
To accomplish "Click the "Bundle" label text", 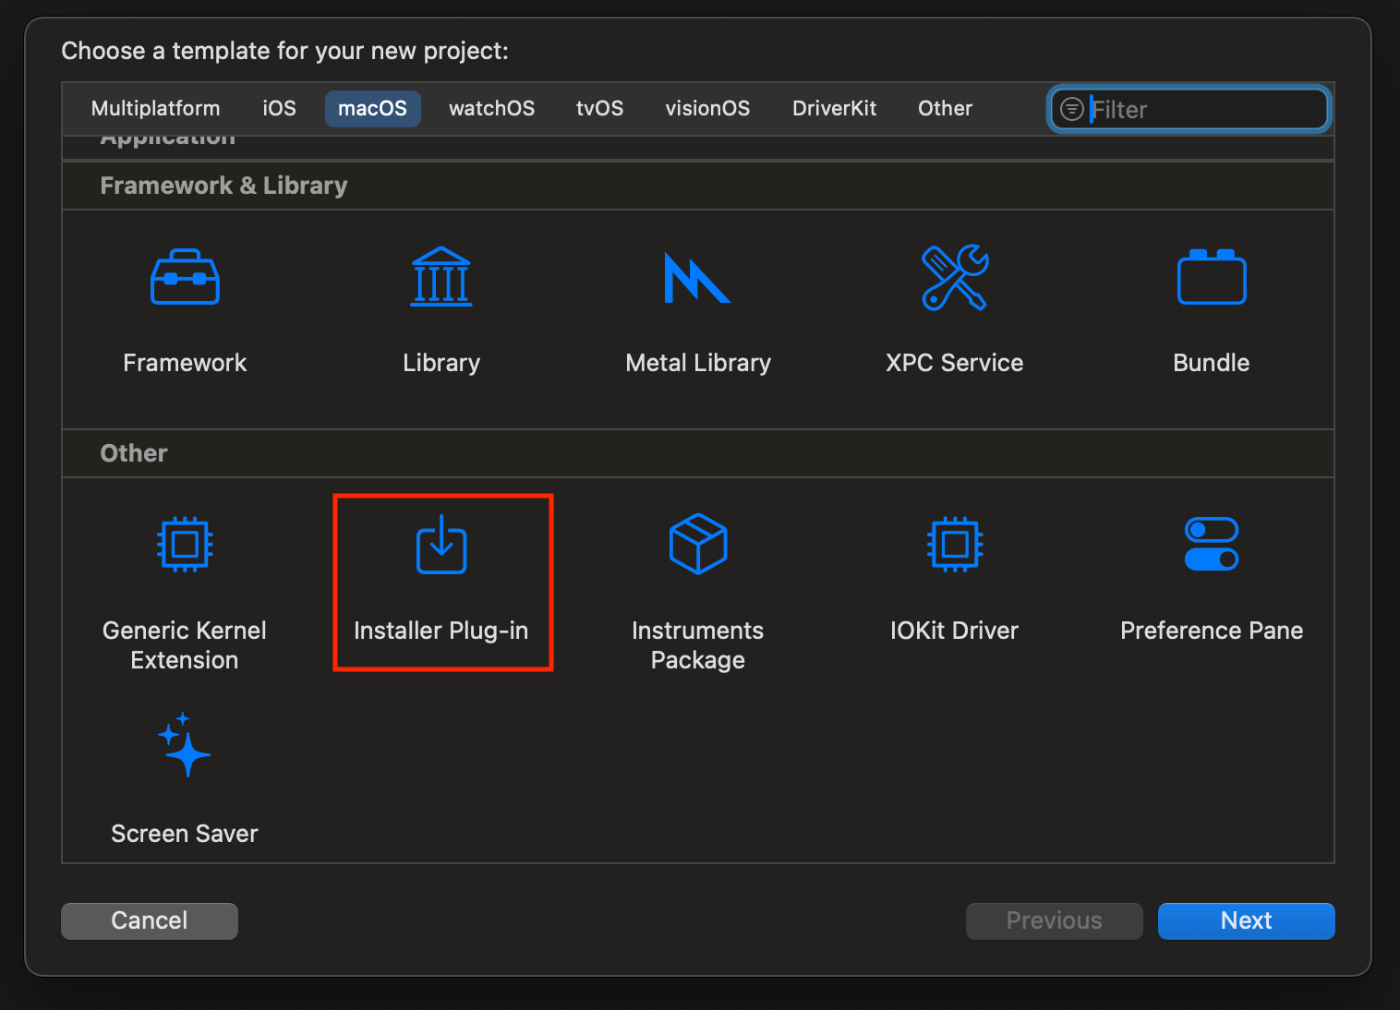I will 1211,363.
